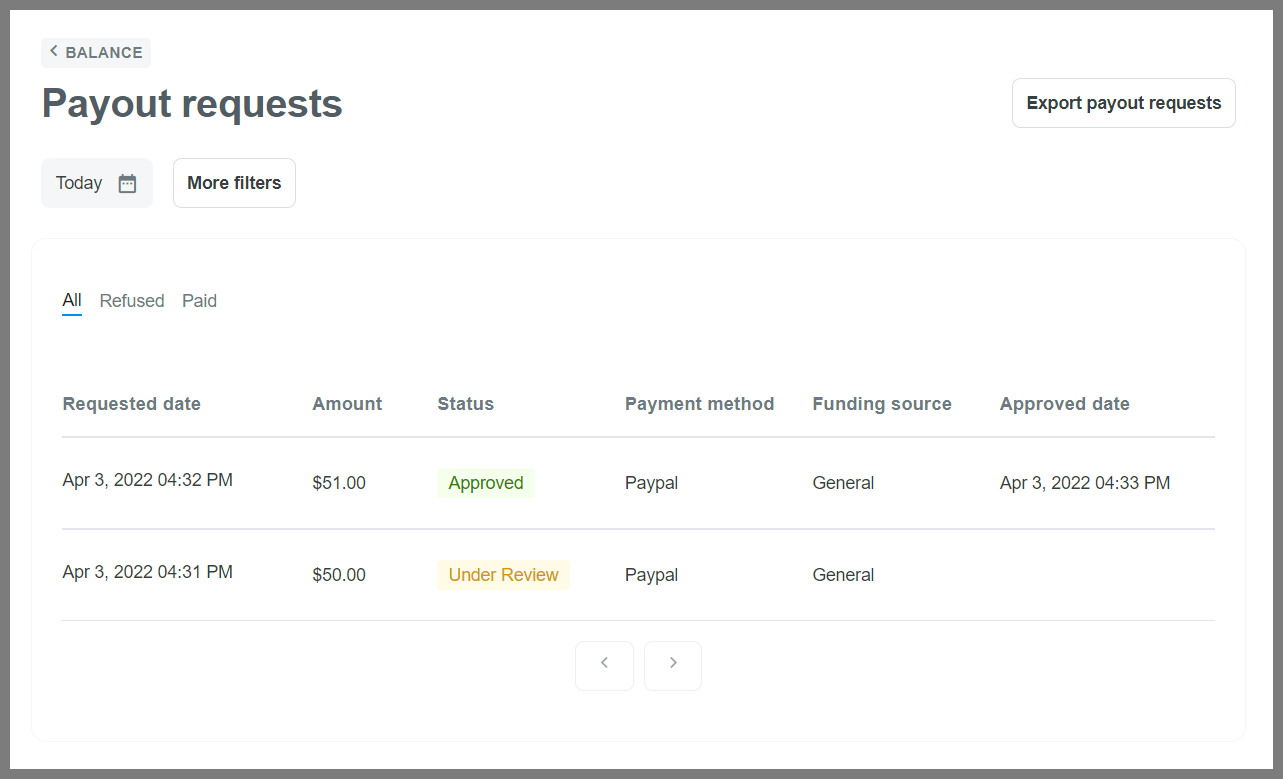Click the Requested date column header
This screenshot has width=1283, height=779.
click(x=131, y=404)
